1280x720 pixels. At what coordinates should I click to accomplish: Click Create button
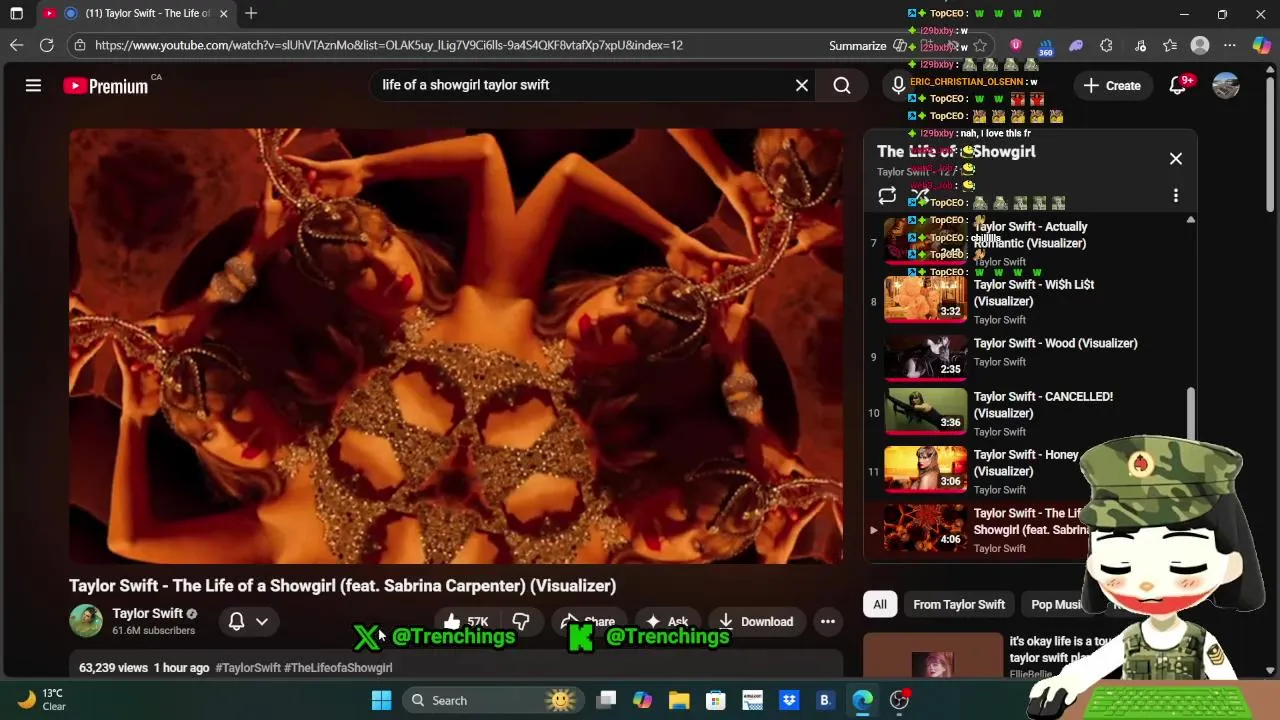coord(1112,86)
